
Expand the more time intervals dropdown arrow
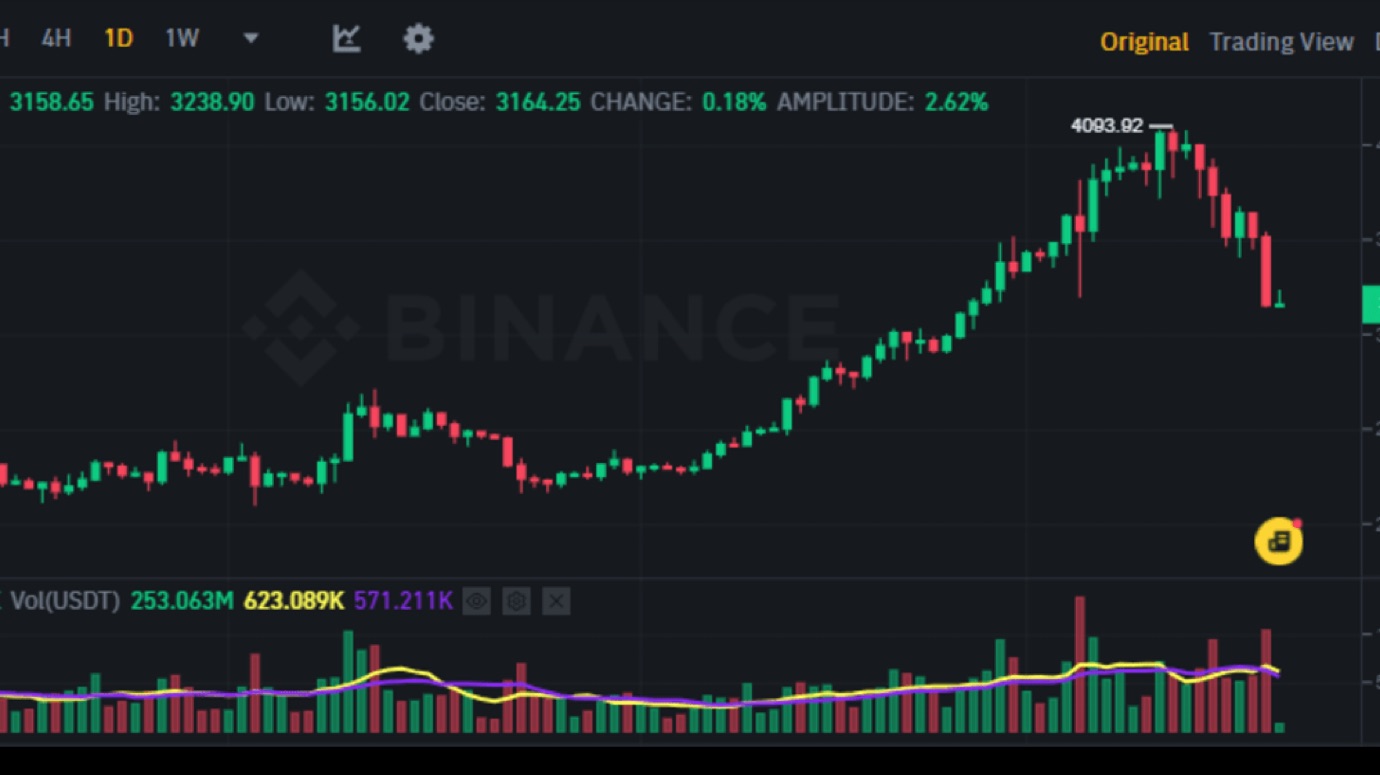[x=251, y=39]
